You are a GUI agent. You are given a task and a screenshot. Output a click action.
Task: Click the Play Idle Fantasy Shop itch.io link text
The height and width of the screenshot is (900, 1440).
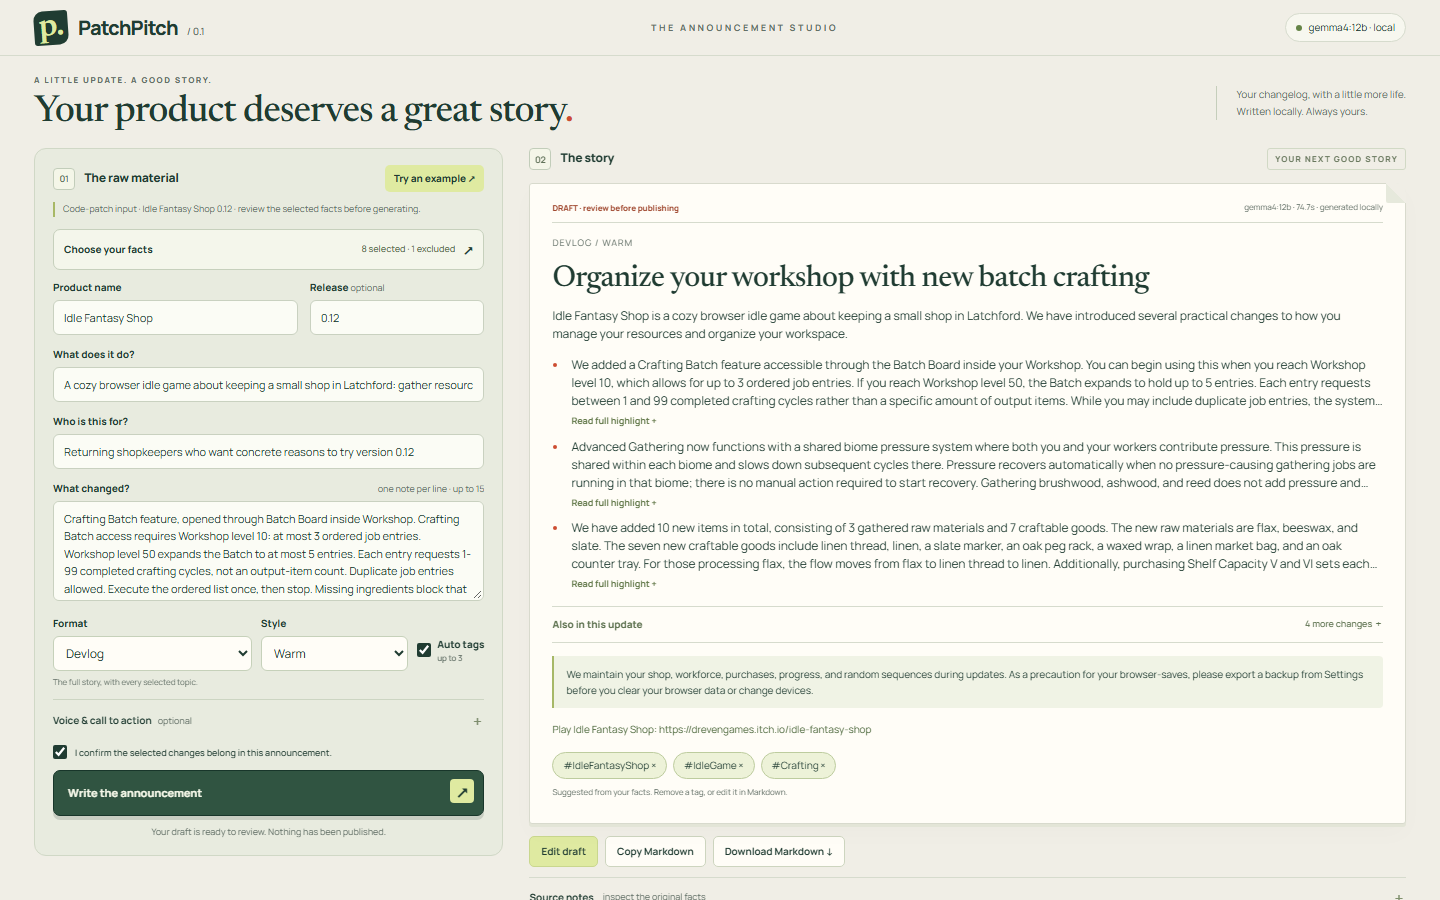(x=712, y=730)
